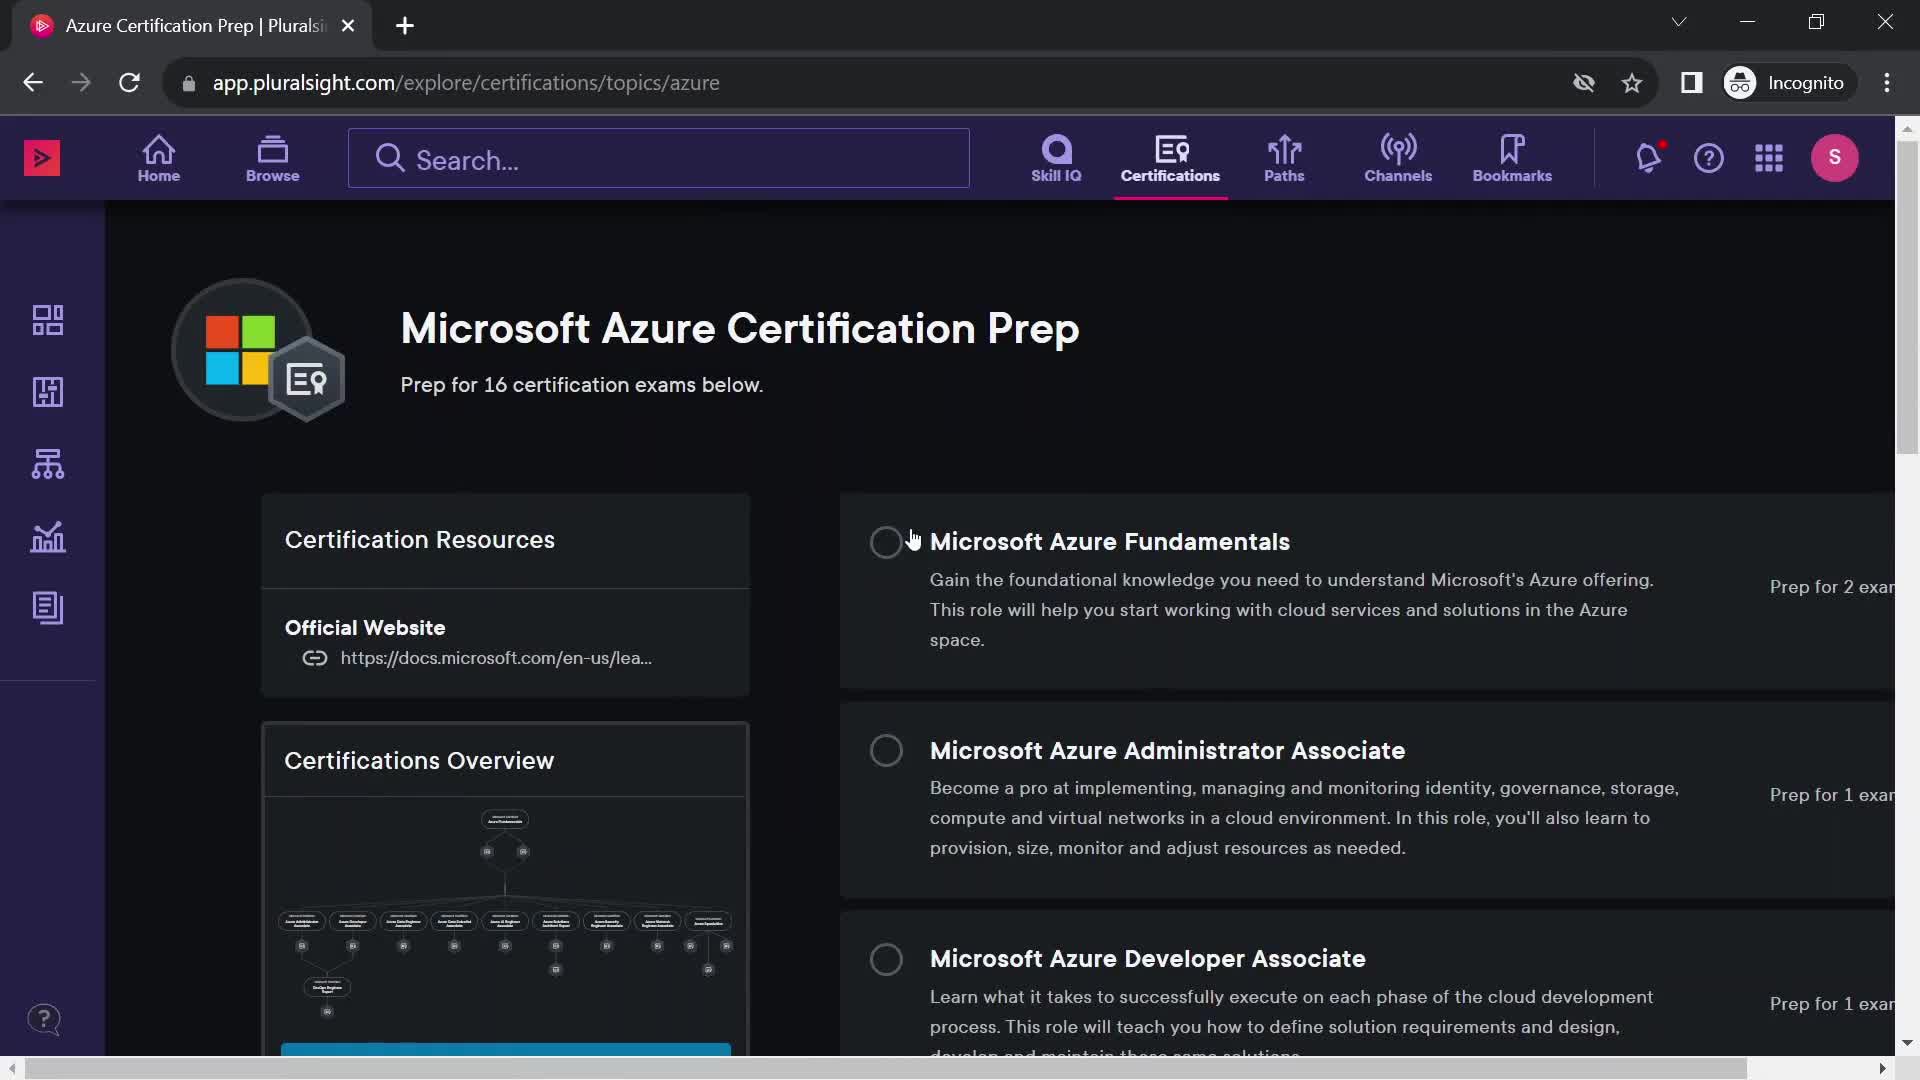
Task: Open Skill IQ from the navbar
Action: click(x=1056, y=159)
